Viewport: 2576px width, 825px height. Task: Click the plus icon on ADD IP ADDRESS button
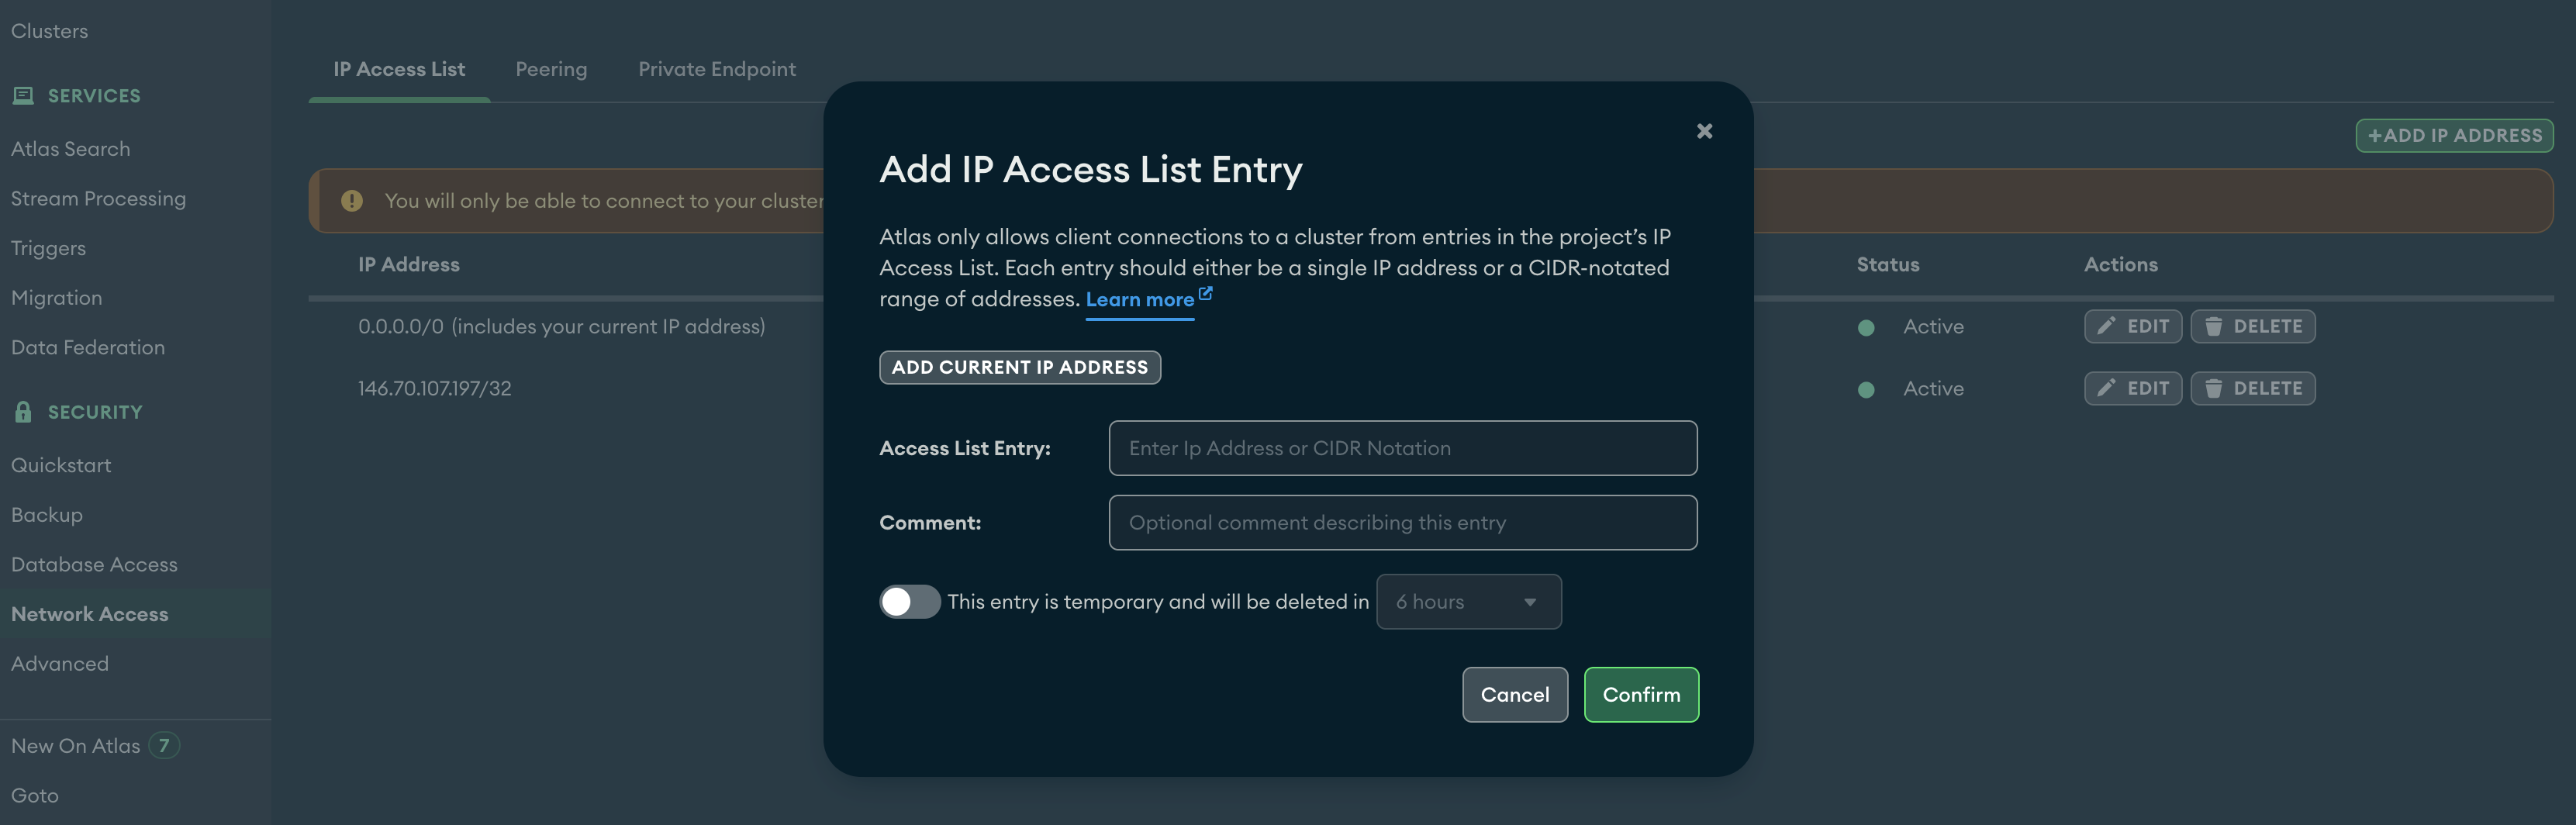tap(2377, 135)
